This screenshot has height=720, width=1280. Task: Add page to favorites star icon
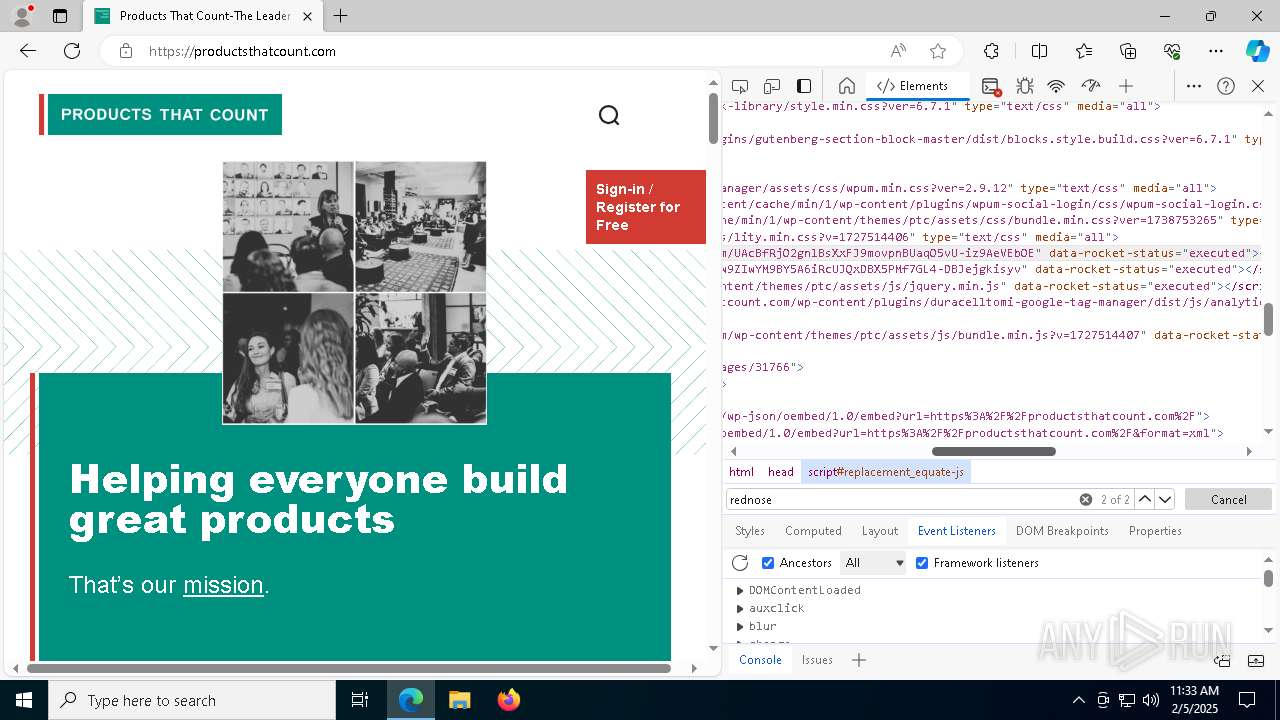(x=937, y=51)
